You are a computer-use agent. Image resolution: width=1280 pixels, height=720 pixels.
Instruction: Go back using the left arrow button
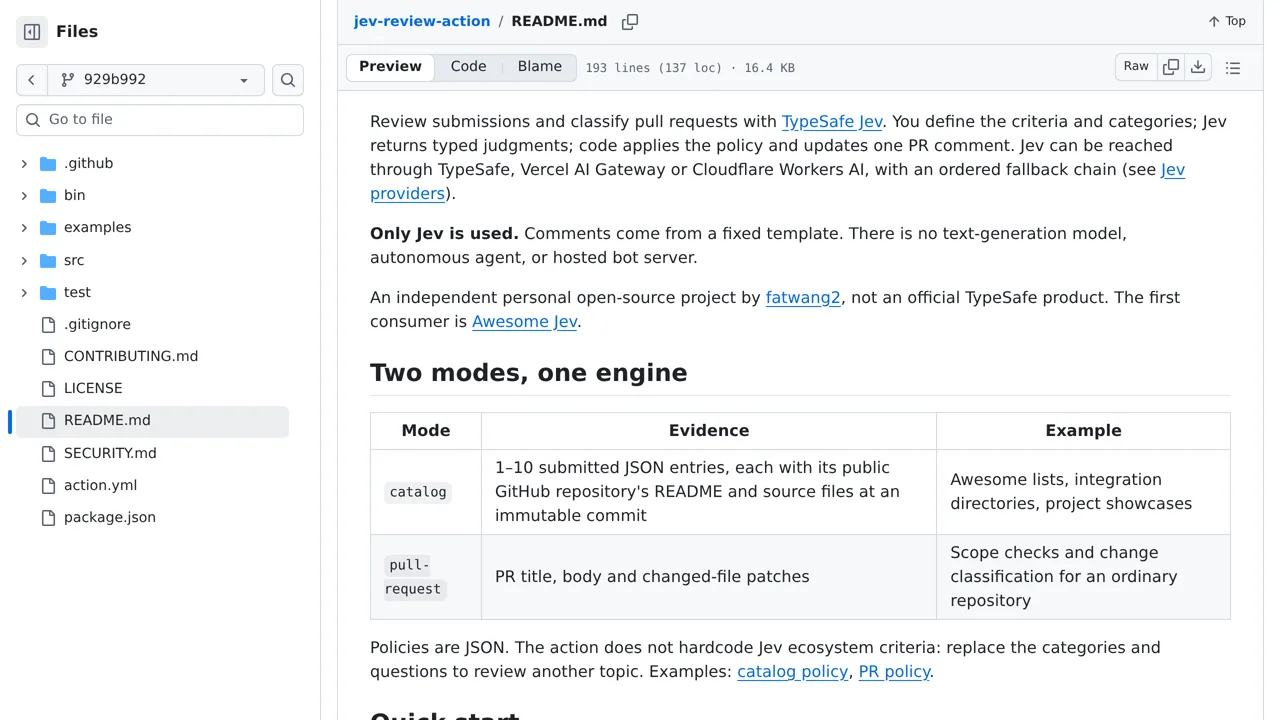click(x=32, y=80)
